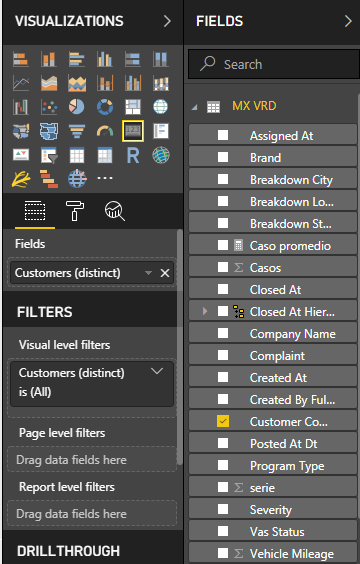
Task: Select the Gauge visual
Action: pyautogui.click(x=105, y=131)
